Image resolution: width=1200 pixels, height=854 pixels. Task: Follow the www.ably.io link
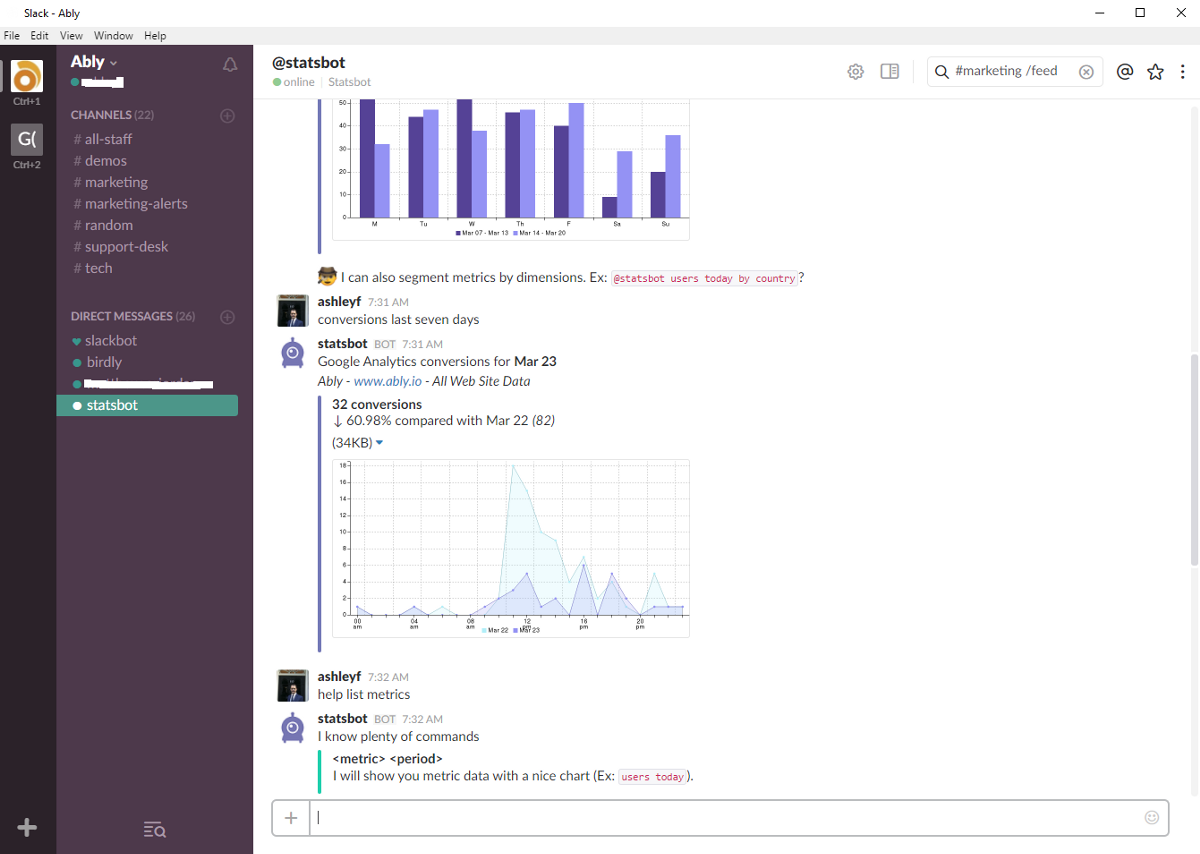(387, 381)
